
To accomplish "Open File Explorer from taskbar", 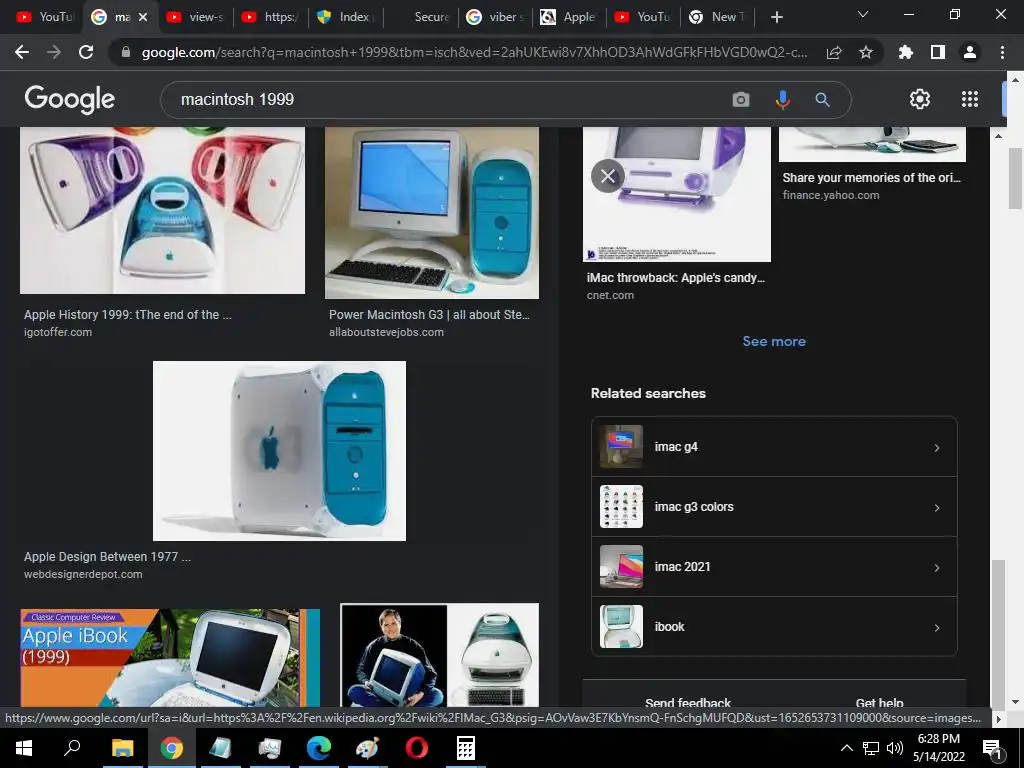I will pos(122,748).
